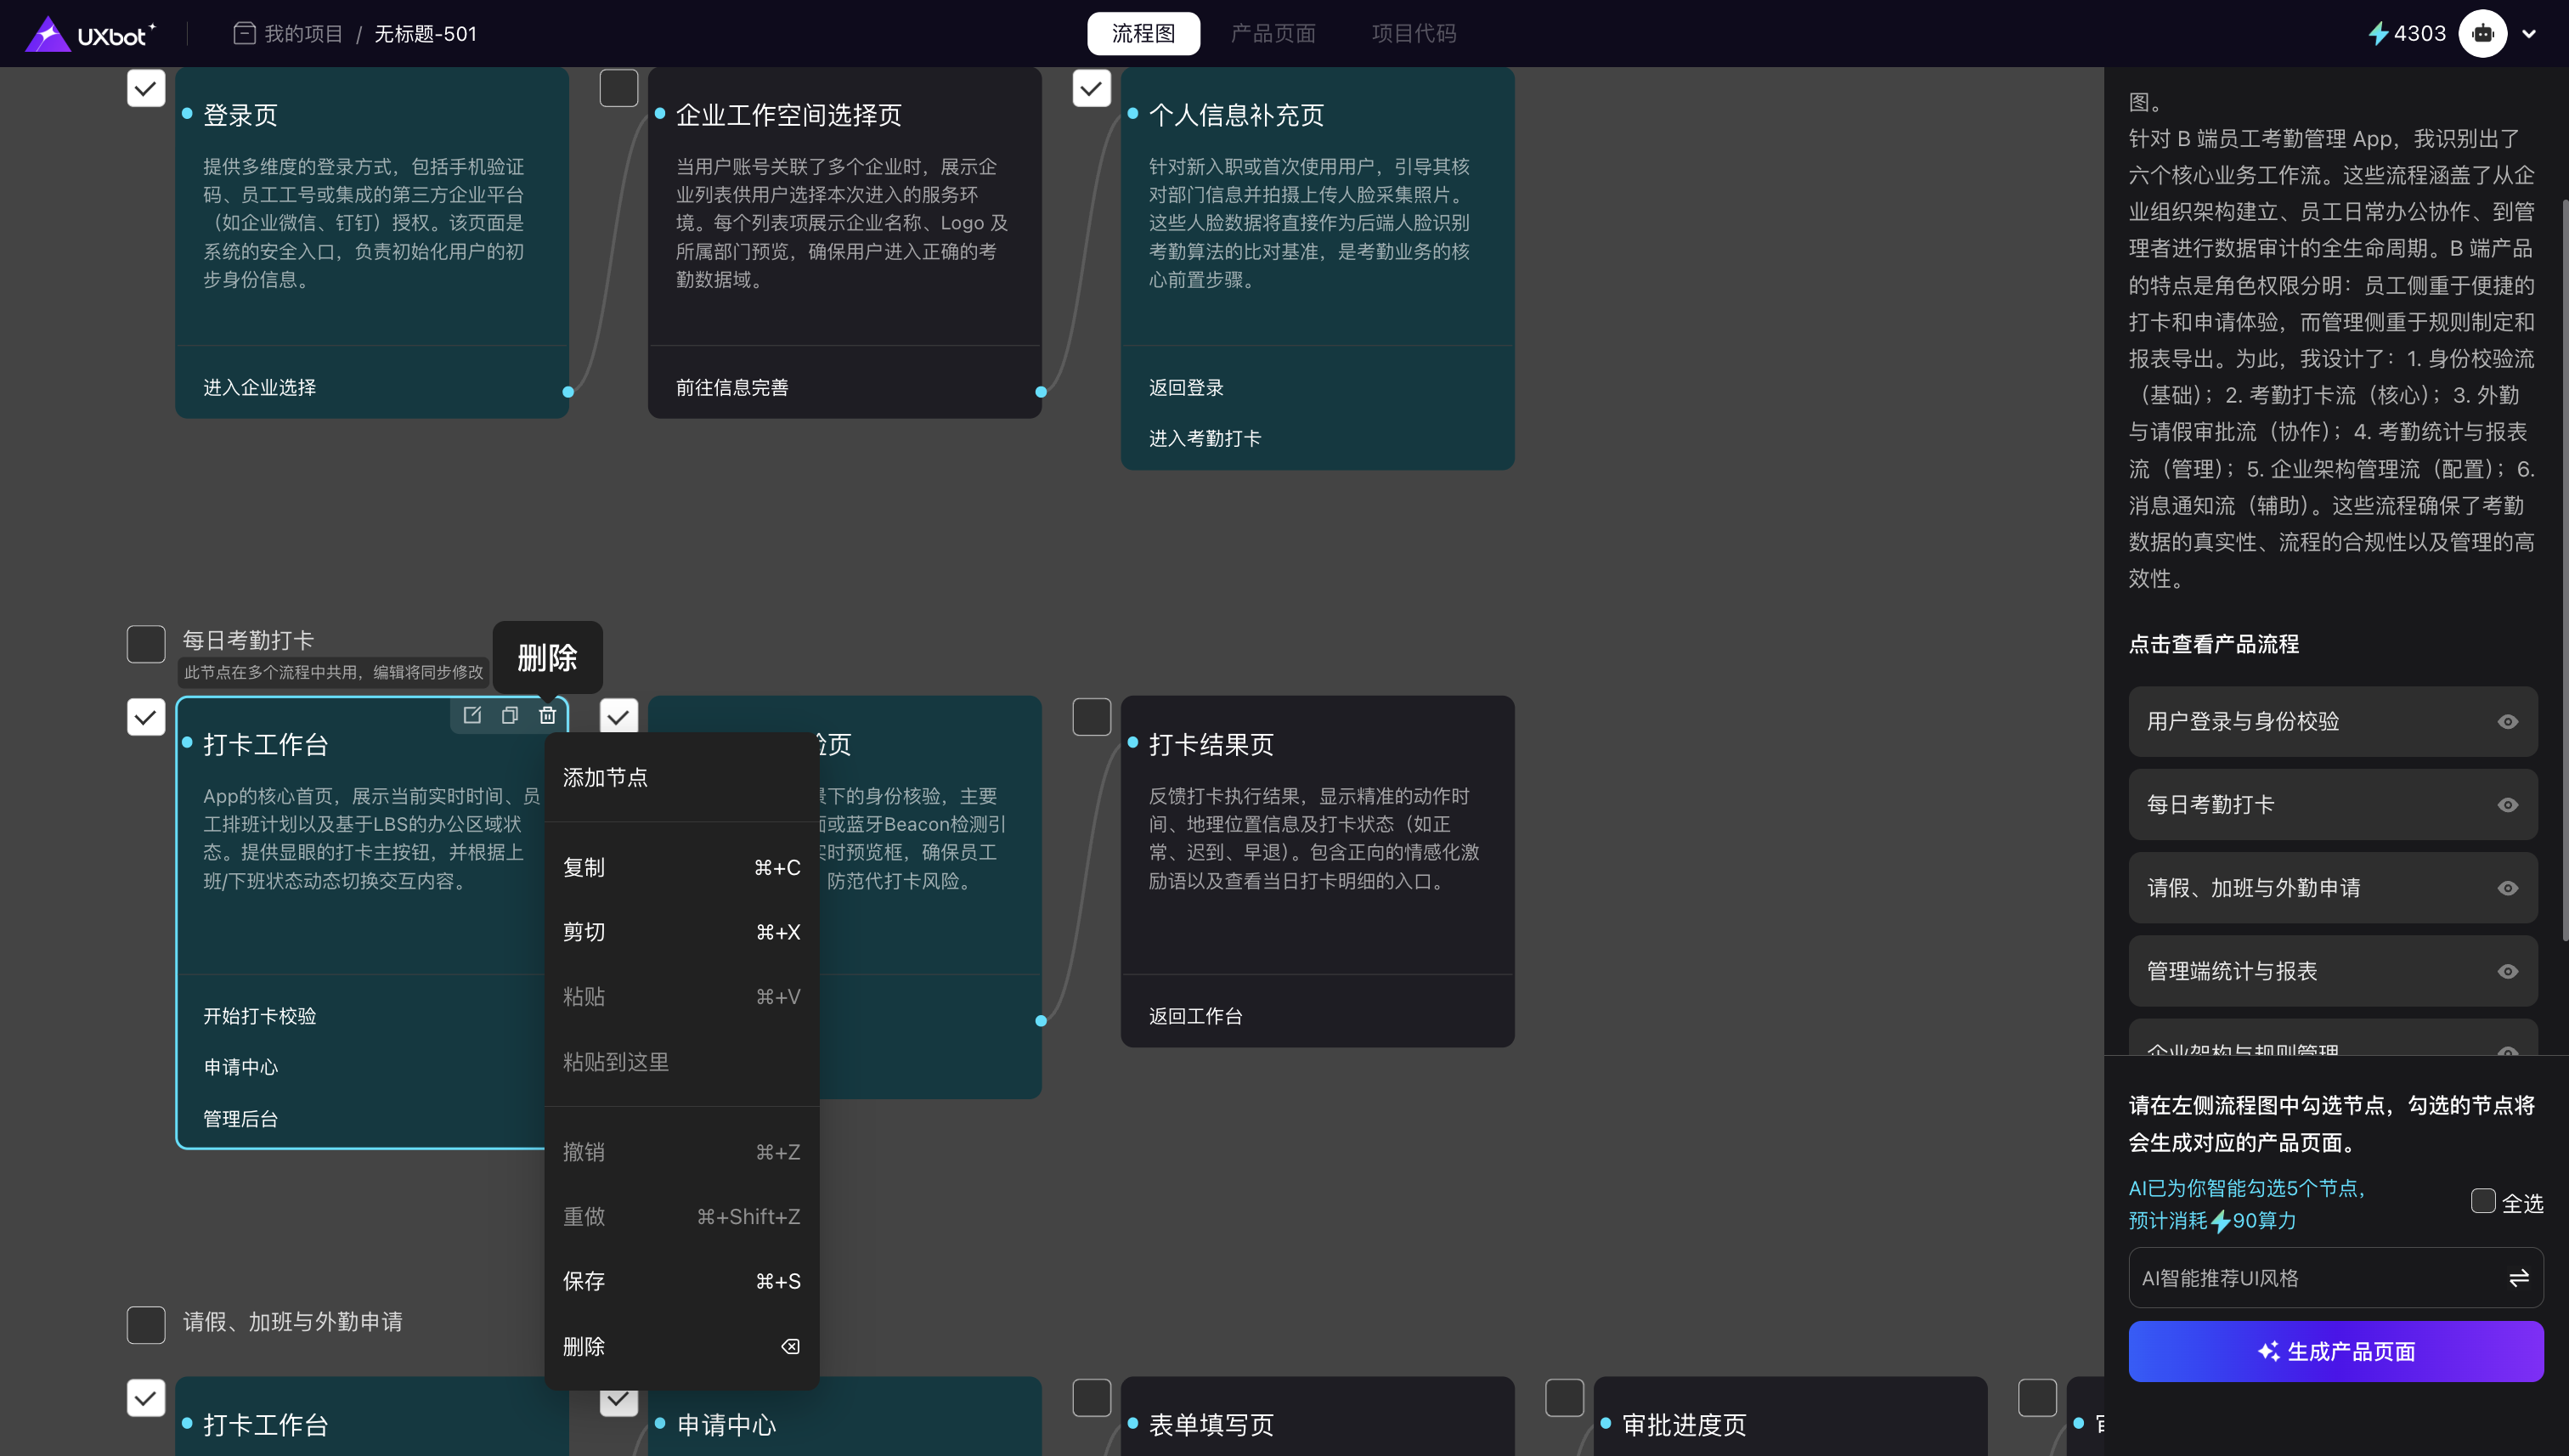Click the 我的项目 folder icon
This screenshot has width=2569, height=1456.
[244, 34]
